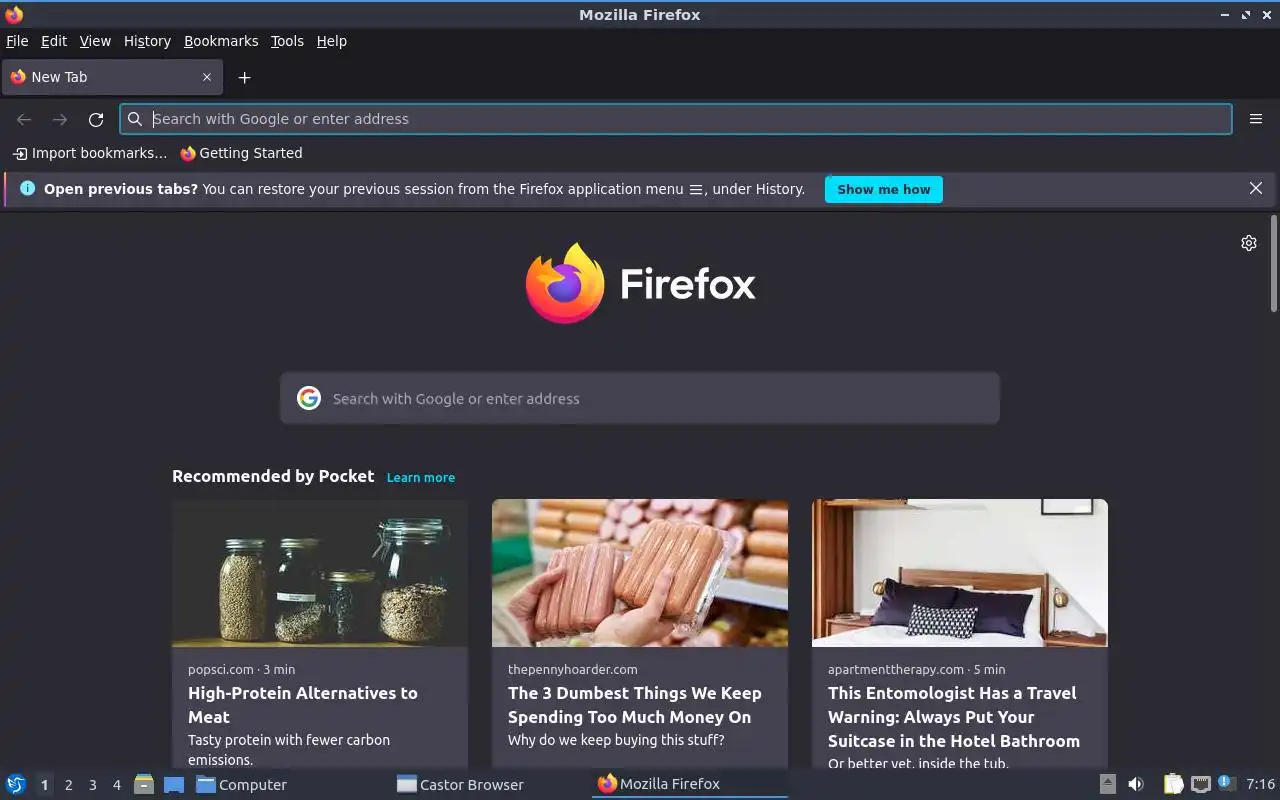
Task: Go forward one page
Action: coord(60,119)
